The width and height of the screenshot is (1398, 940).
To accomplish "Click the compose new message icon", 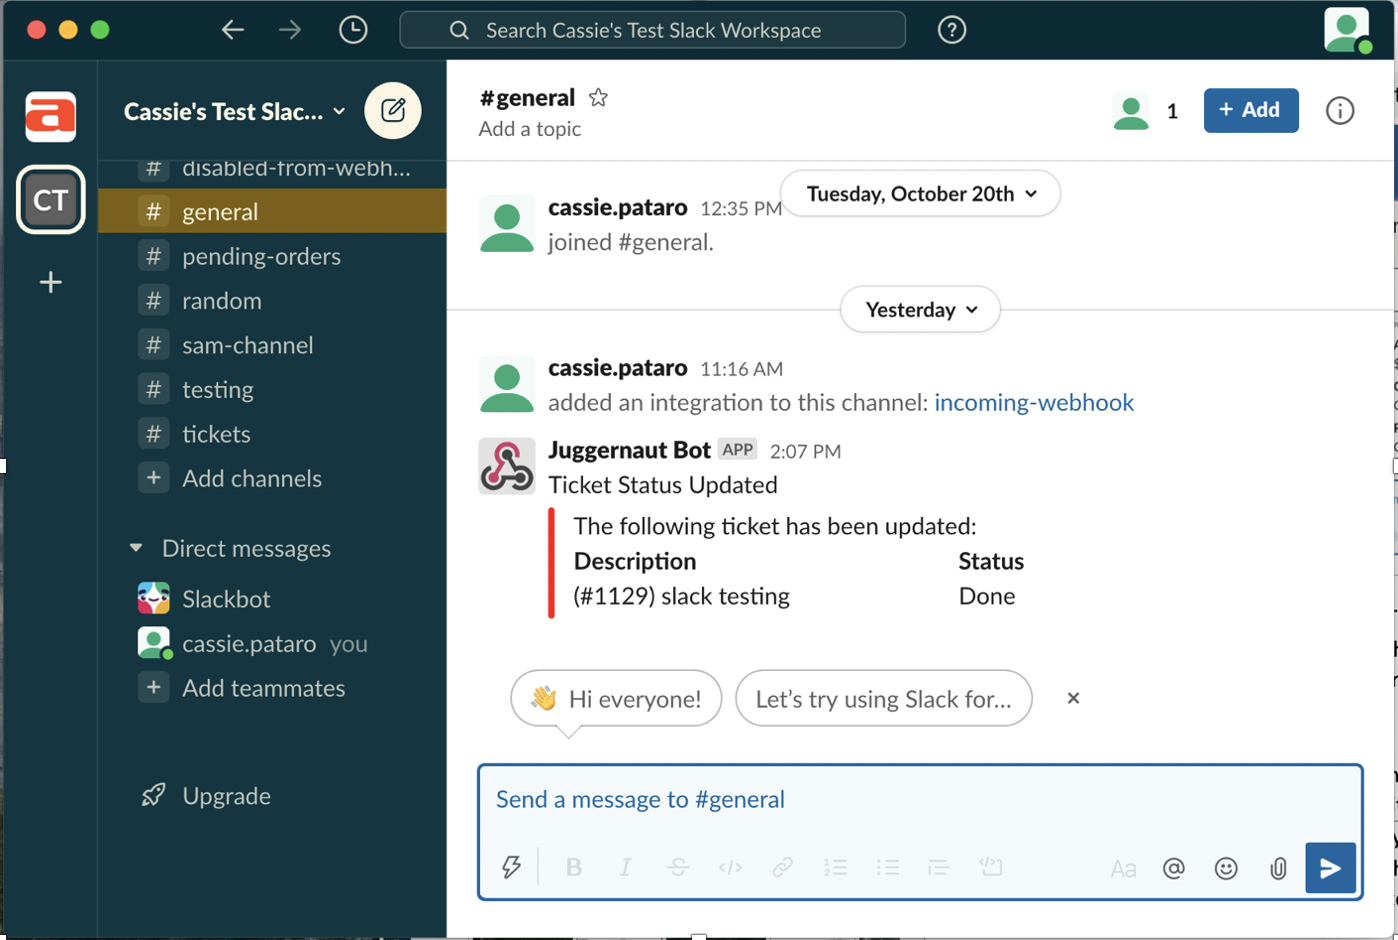I will click(x=393, y=110).
